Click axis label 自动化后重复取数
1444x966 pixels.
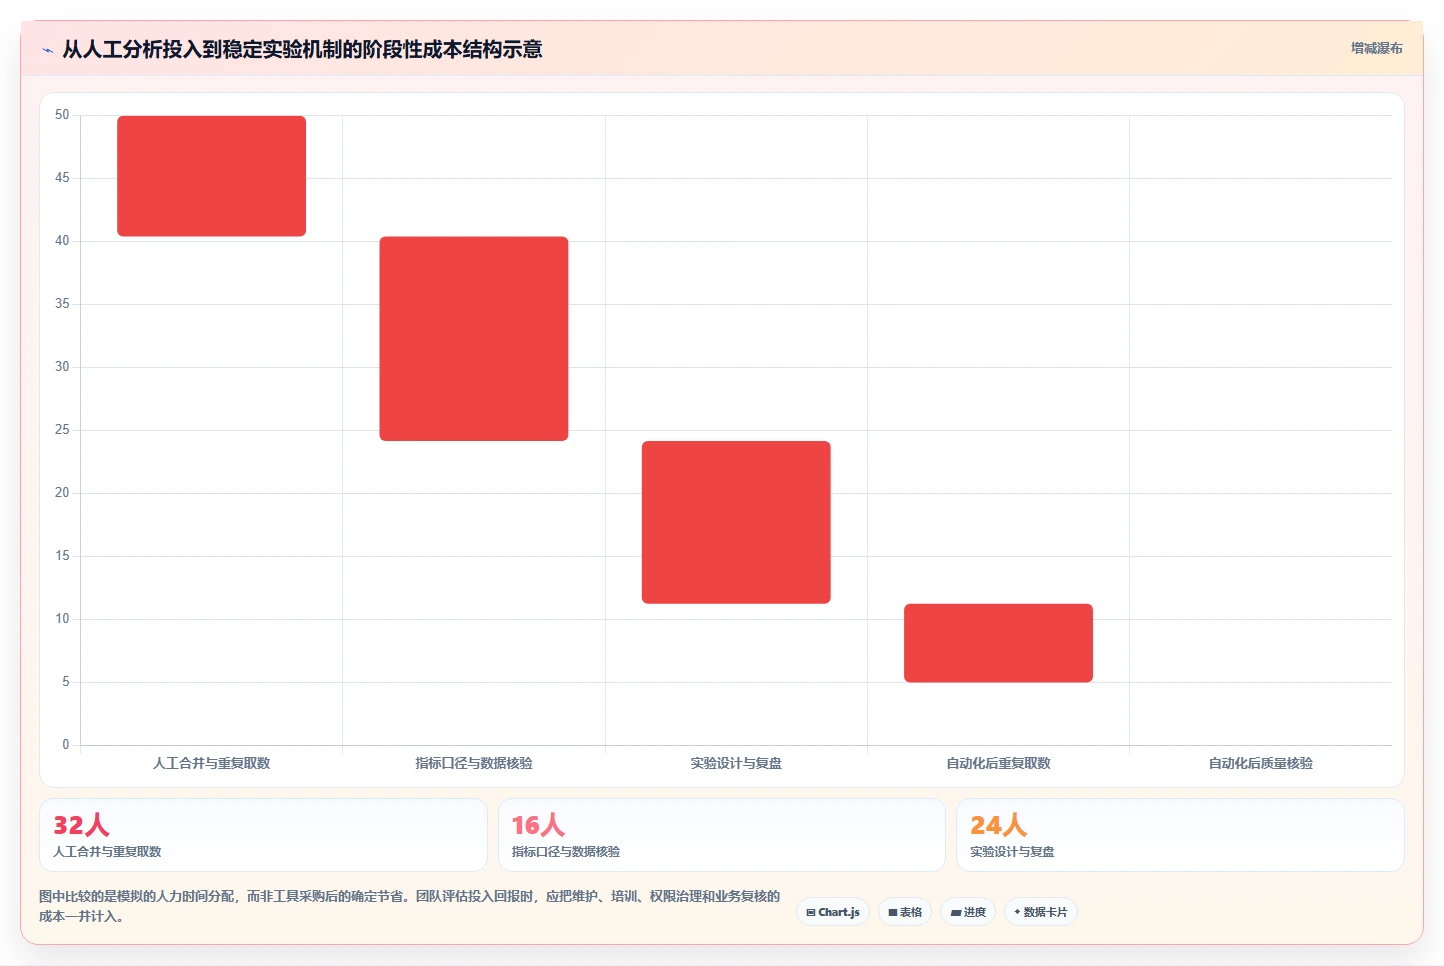point(998,763)
